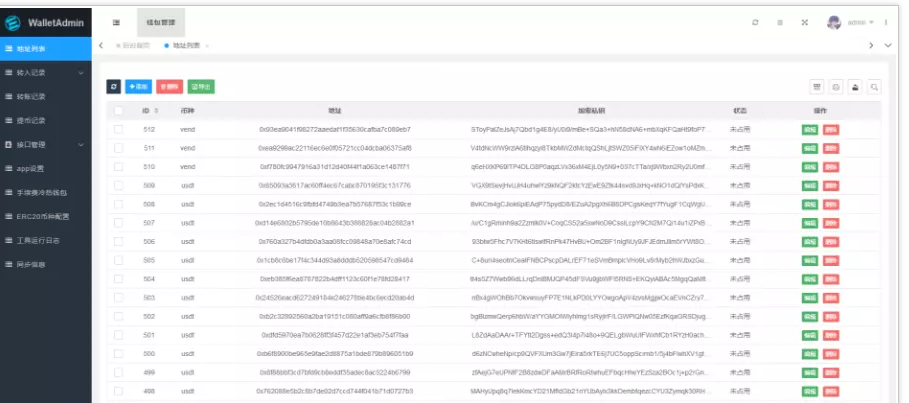The height and width of the screenshot is (403, 909).
Task: Check the box for row ID 505
Action: [x=118, y=260]
